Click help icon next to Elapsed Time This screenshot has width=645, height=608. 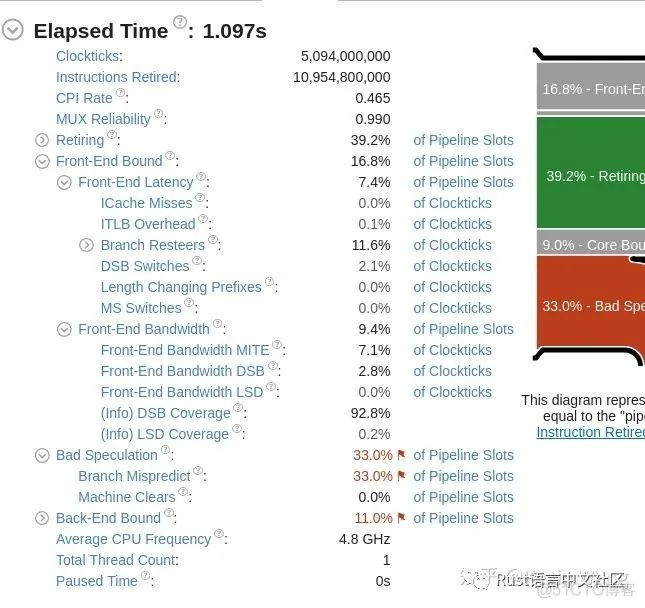click(180, 23)
